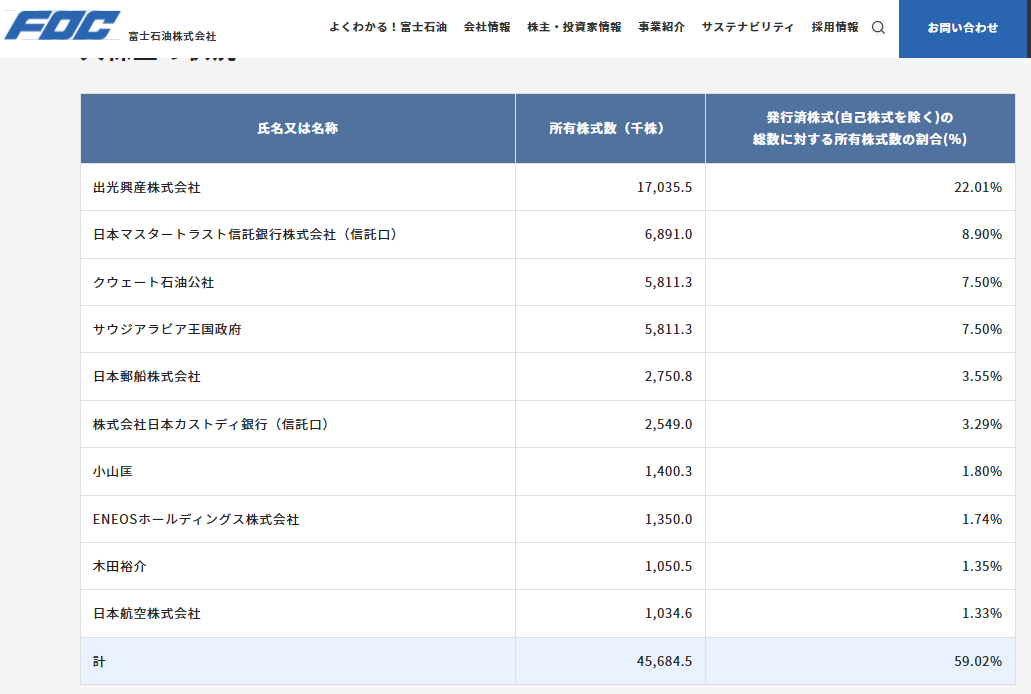Click the サウジアラビア王国政府 ratio 7.50%
Screen dimensions: 1031x694
982,329
